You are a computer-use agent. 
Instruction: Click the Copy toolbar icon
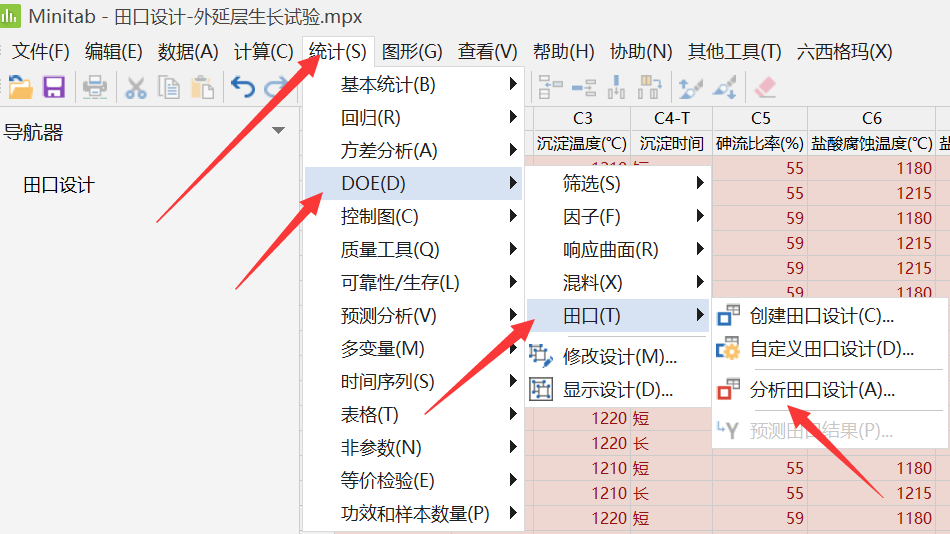(169, 87)
